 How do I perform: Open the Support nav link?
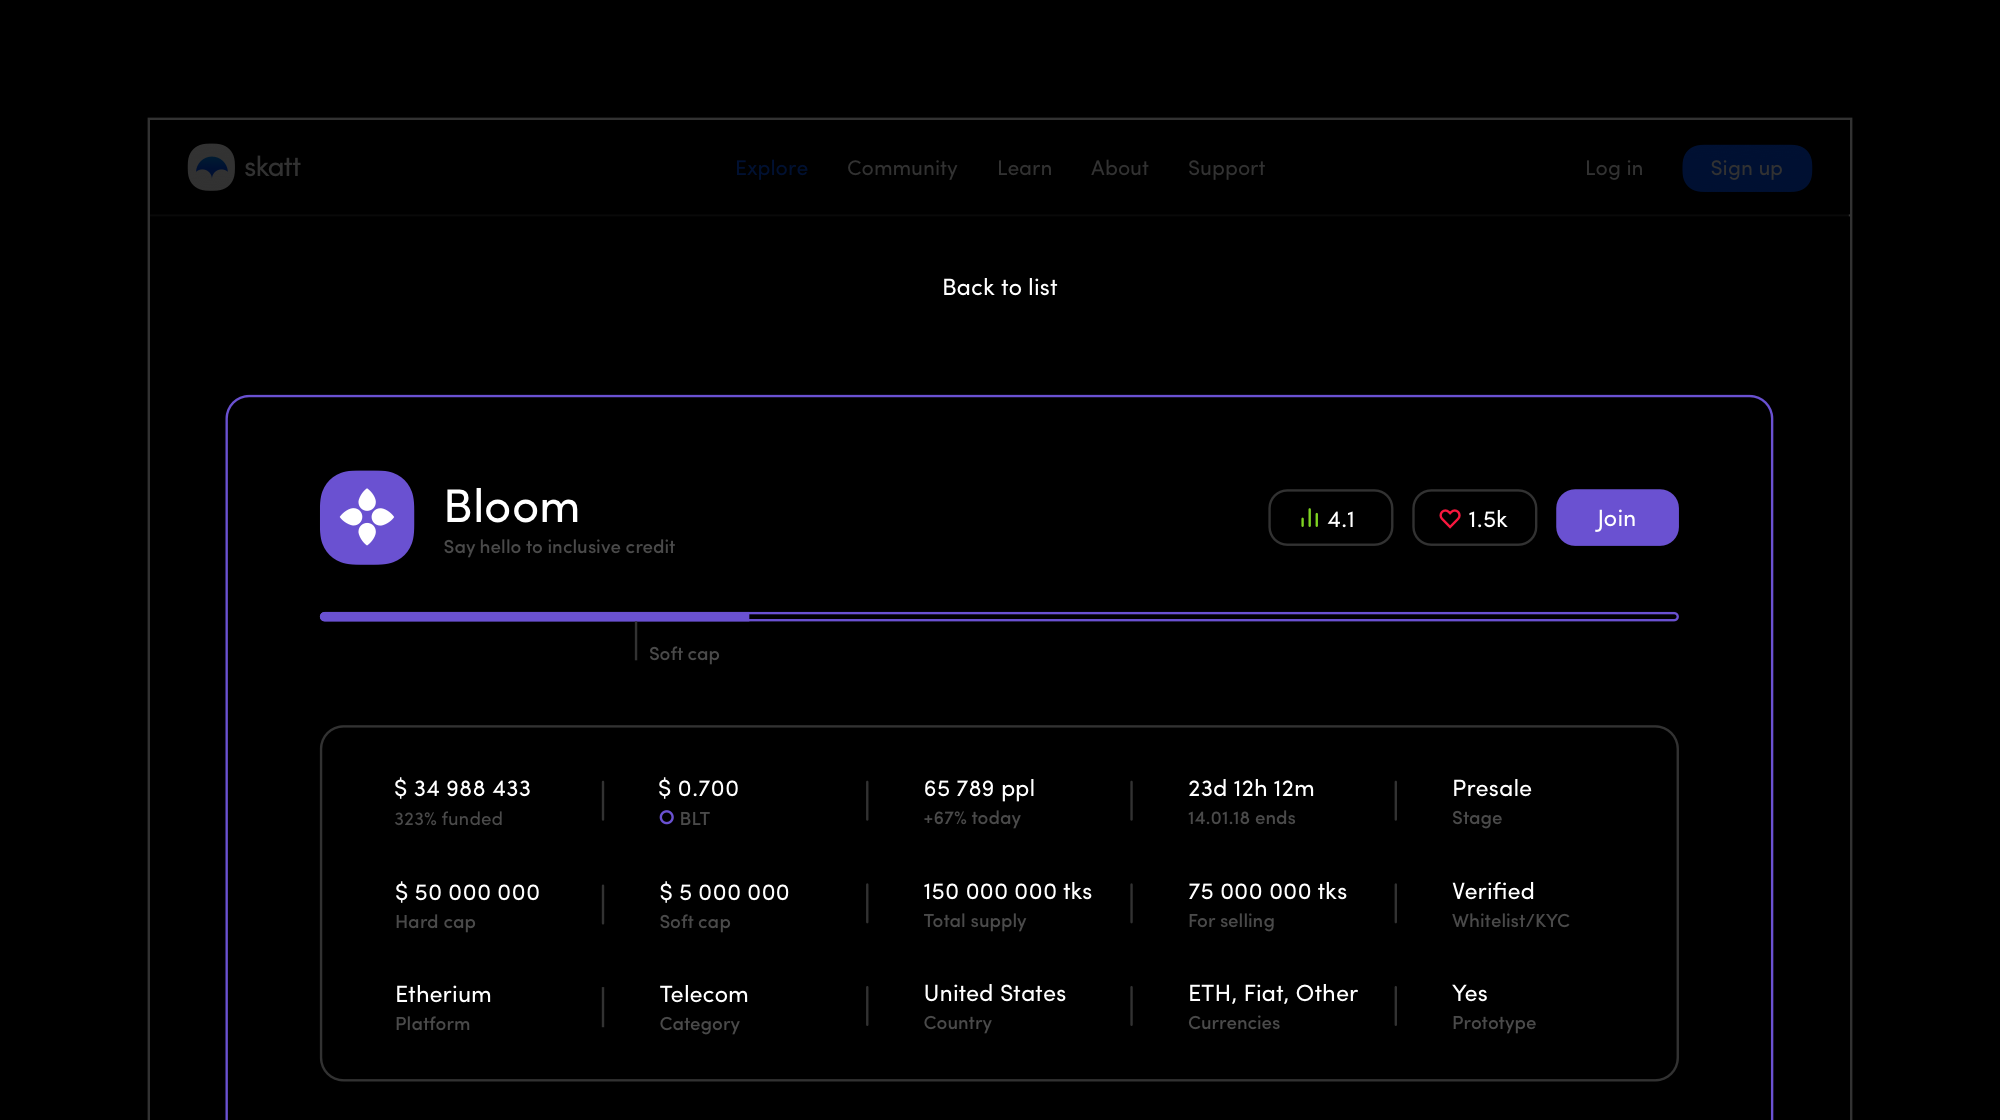point(1226,168)
